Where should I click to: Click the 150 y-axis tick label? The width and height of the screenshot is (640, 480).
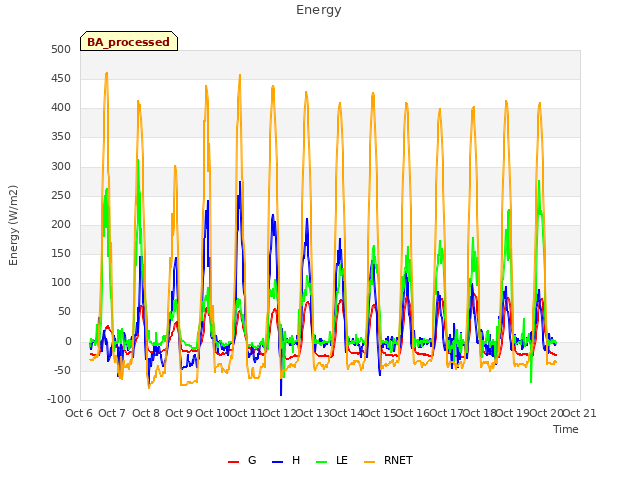[x=61, y=253]
